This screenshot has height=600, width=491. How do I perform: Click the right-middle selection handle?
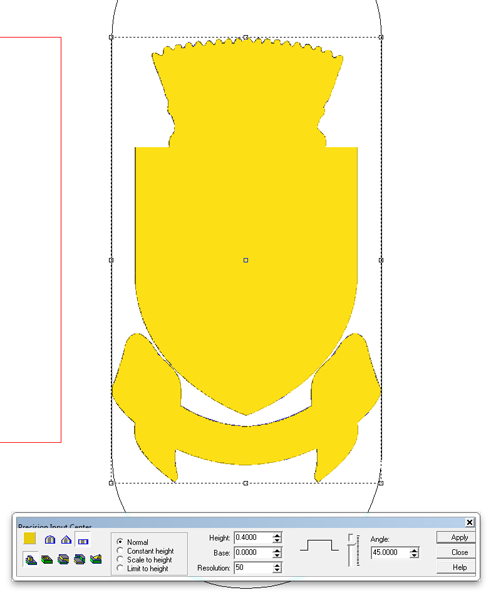tap(381, 260)
